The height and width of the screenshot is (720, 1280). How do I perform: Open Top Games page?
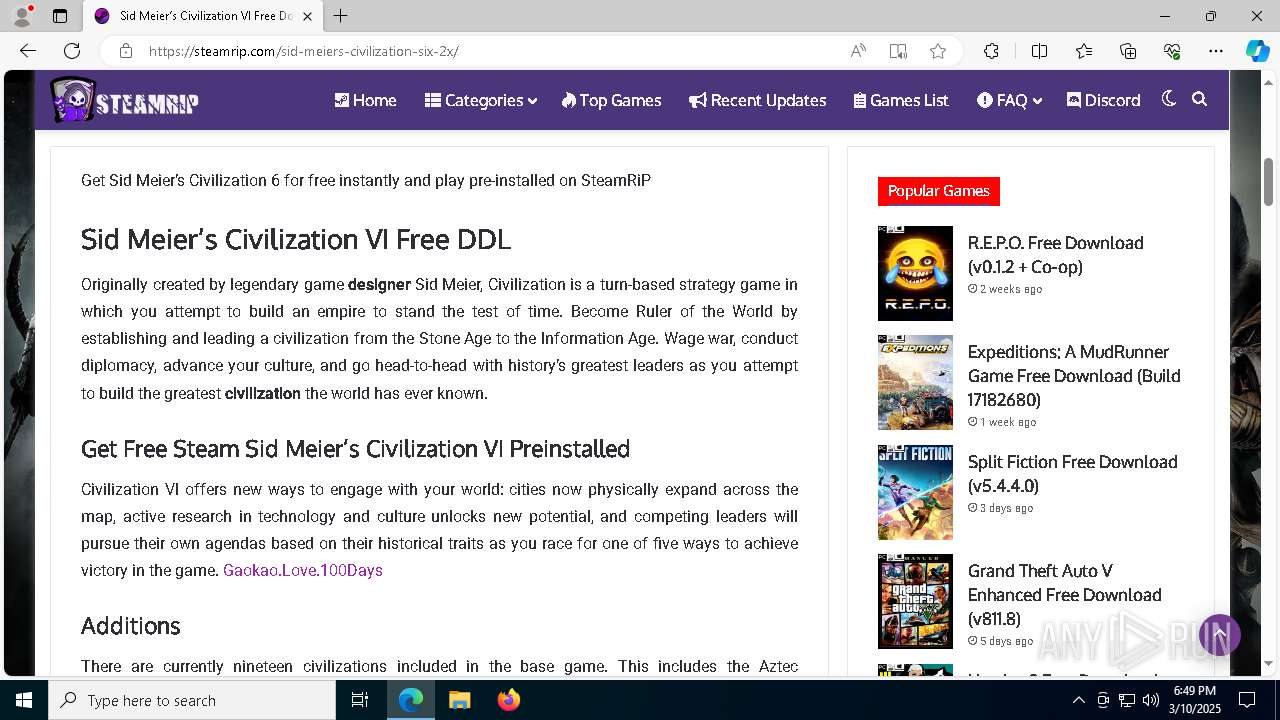click(x=612, y=100)
